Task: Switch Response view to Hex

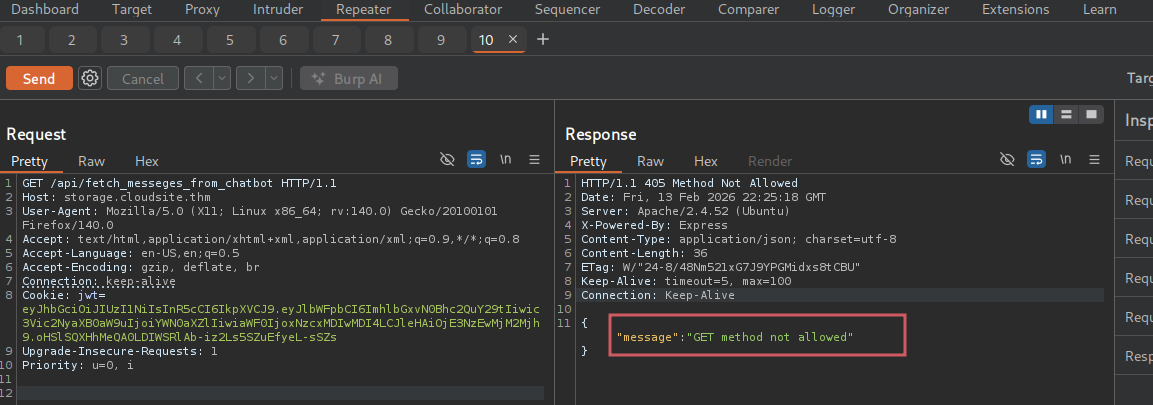Action: 706,161
